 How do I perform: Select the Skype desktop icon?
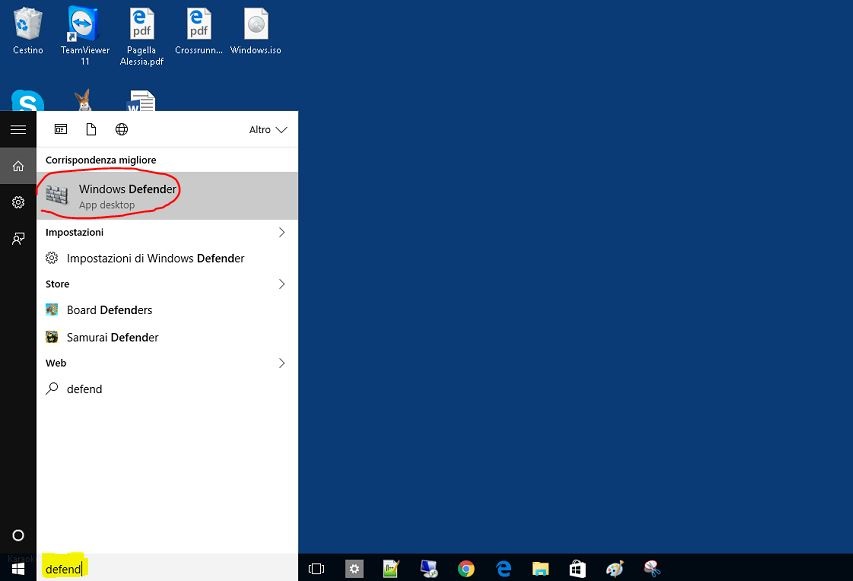pos(28,101)
